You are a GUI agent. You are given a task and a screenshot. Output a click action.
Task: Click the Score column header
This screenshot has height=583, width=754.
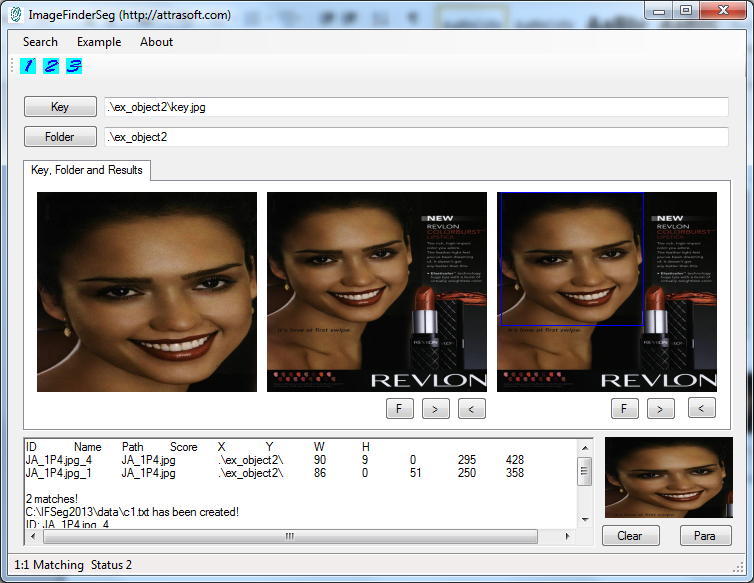coord(184,447)
